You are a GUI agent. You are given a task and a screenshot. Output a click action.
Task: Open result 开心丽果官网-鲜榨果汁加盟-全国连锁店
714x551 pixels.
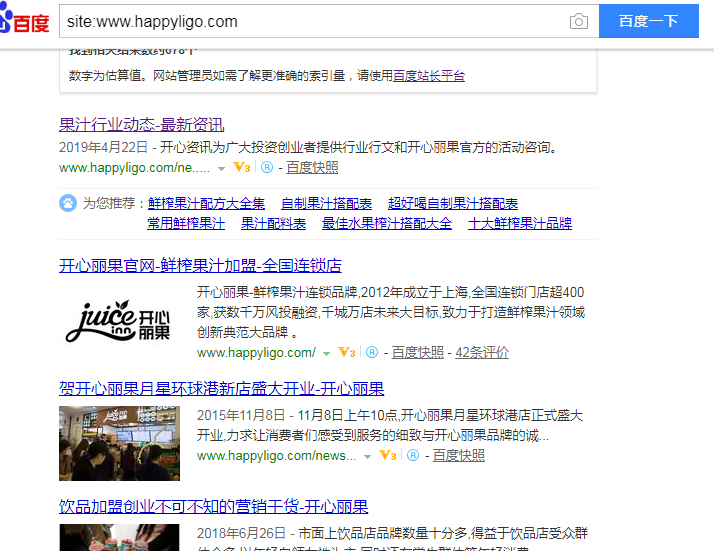pyautogui.click(x=200, y=265)
